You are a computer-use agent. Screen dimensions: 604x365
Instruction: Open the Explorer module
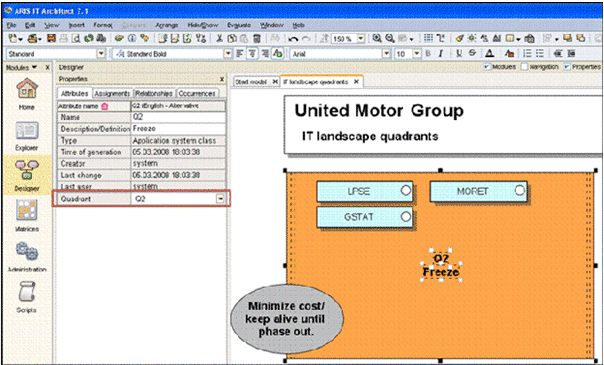click(x=27, y=136)
